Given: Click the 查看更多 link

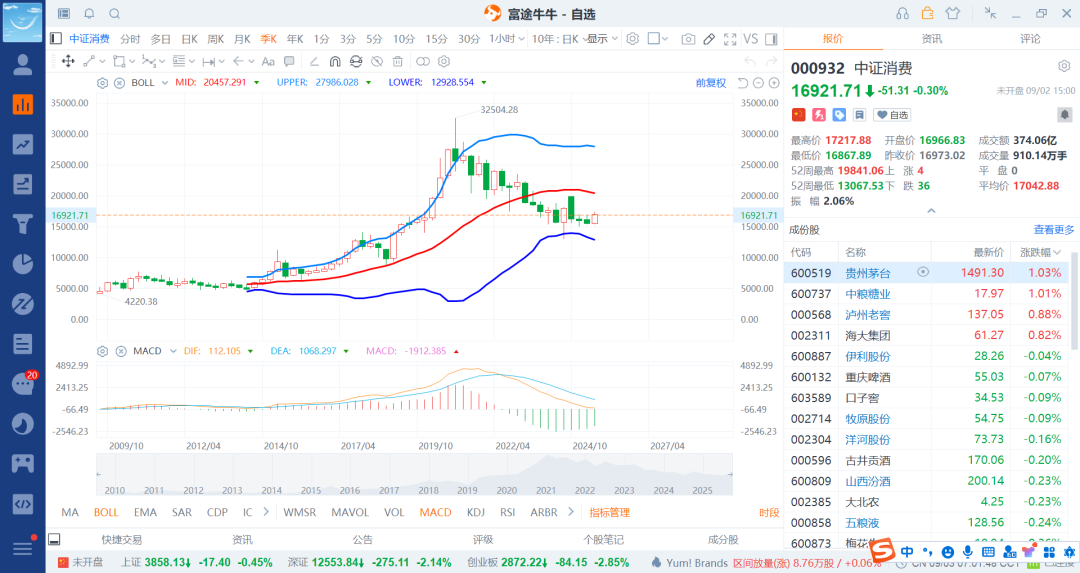Looking at the screenshot, I should point(1054,230).
